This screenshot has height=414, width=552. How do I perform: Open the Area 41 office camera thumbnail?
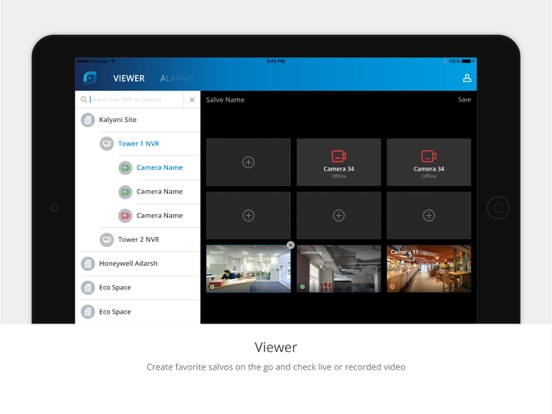coord(249,269)
